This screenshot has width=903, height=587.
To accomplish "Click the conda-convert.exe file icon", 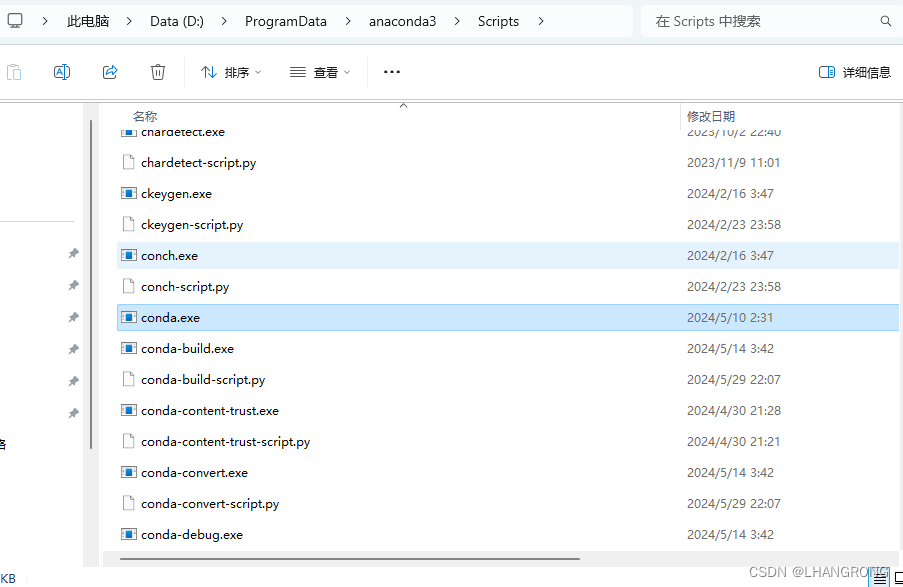I will tap(128, 472).
